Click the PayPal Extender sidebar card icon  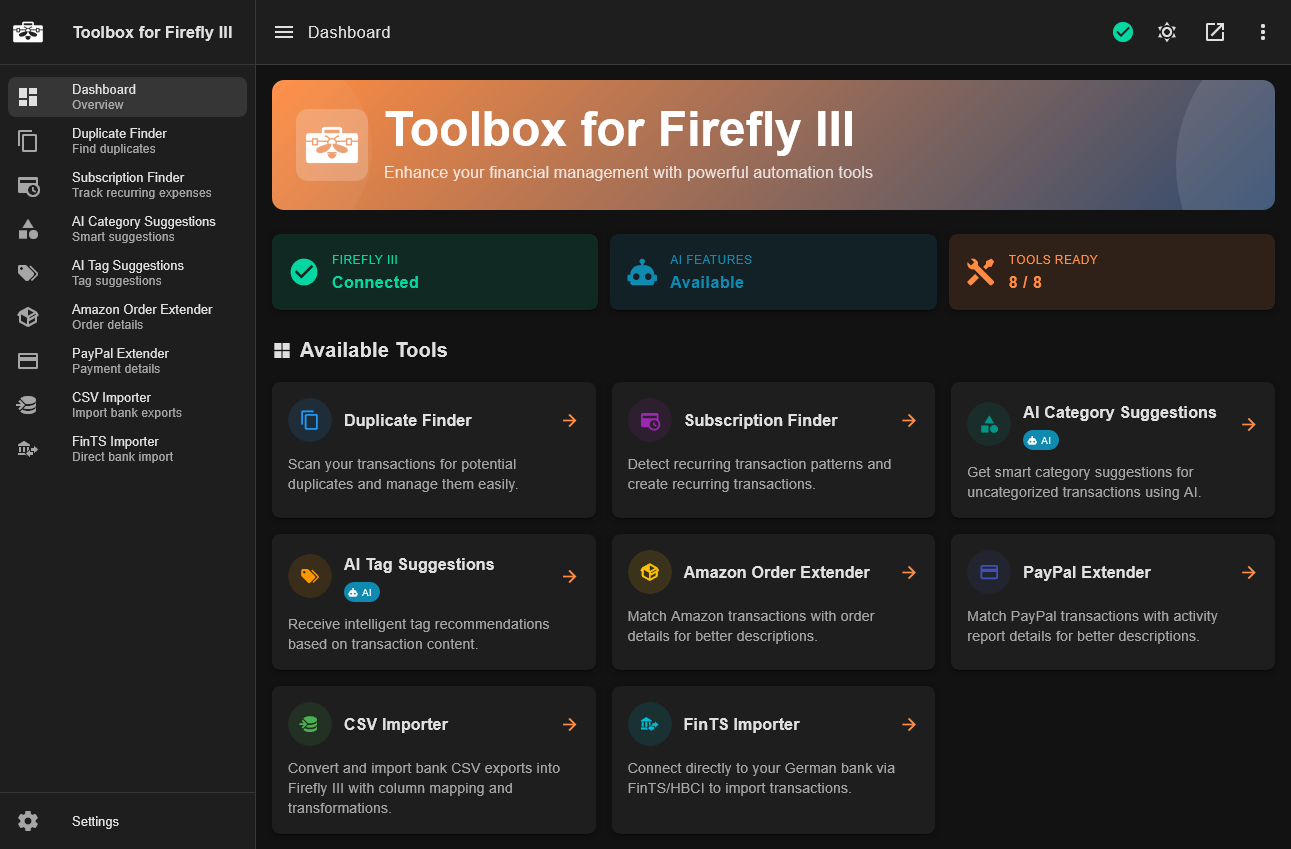point(28,361)
